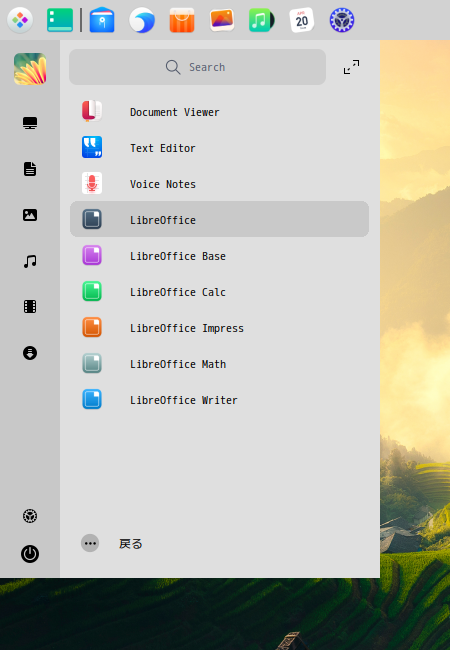The width and height of the screenshot is (450, 650).
Task: Open the calendar app in the dock
Action: [302, 20]
